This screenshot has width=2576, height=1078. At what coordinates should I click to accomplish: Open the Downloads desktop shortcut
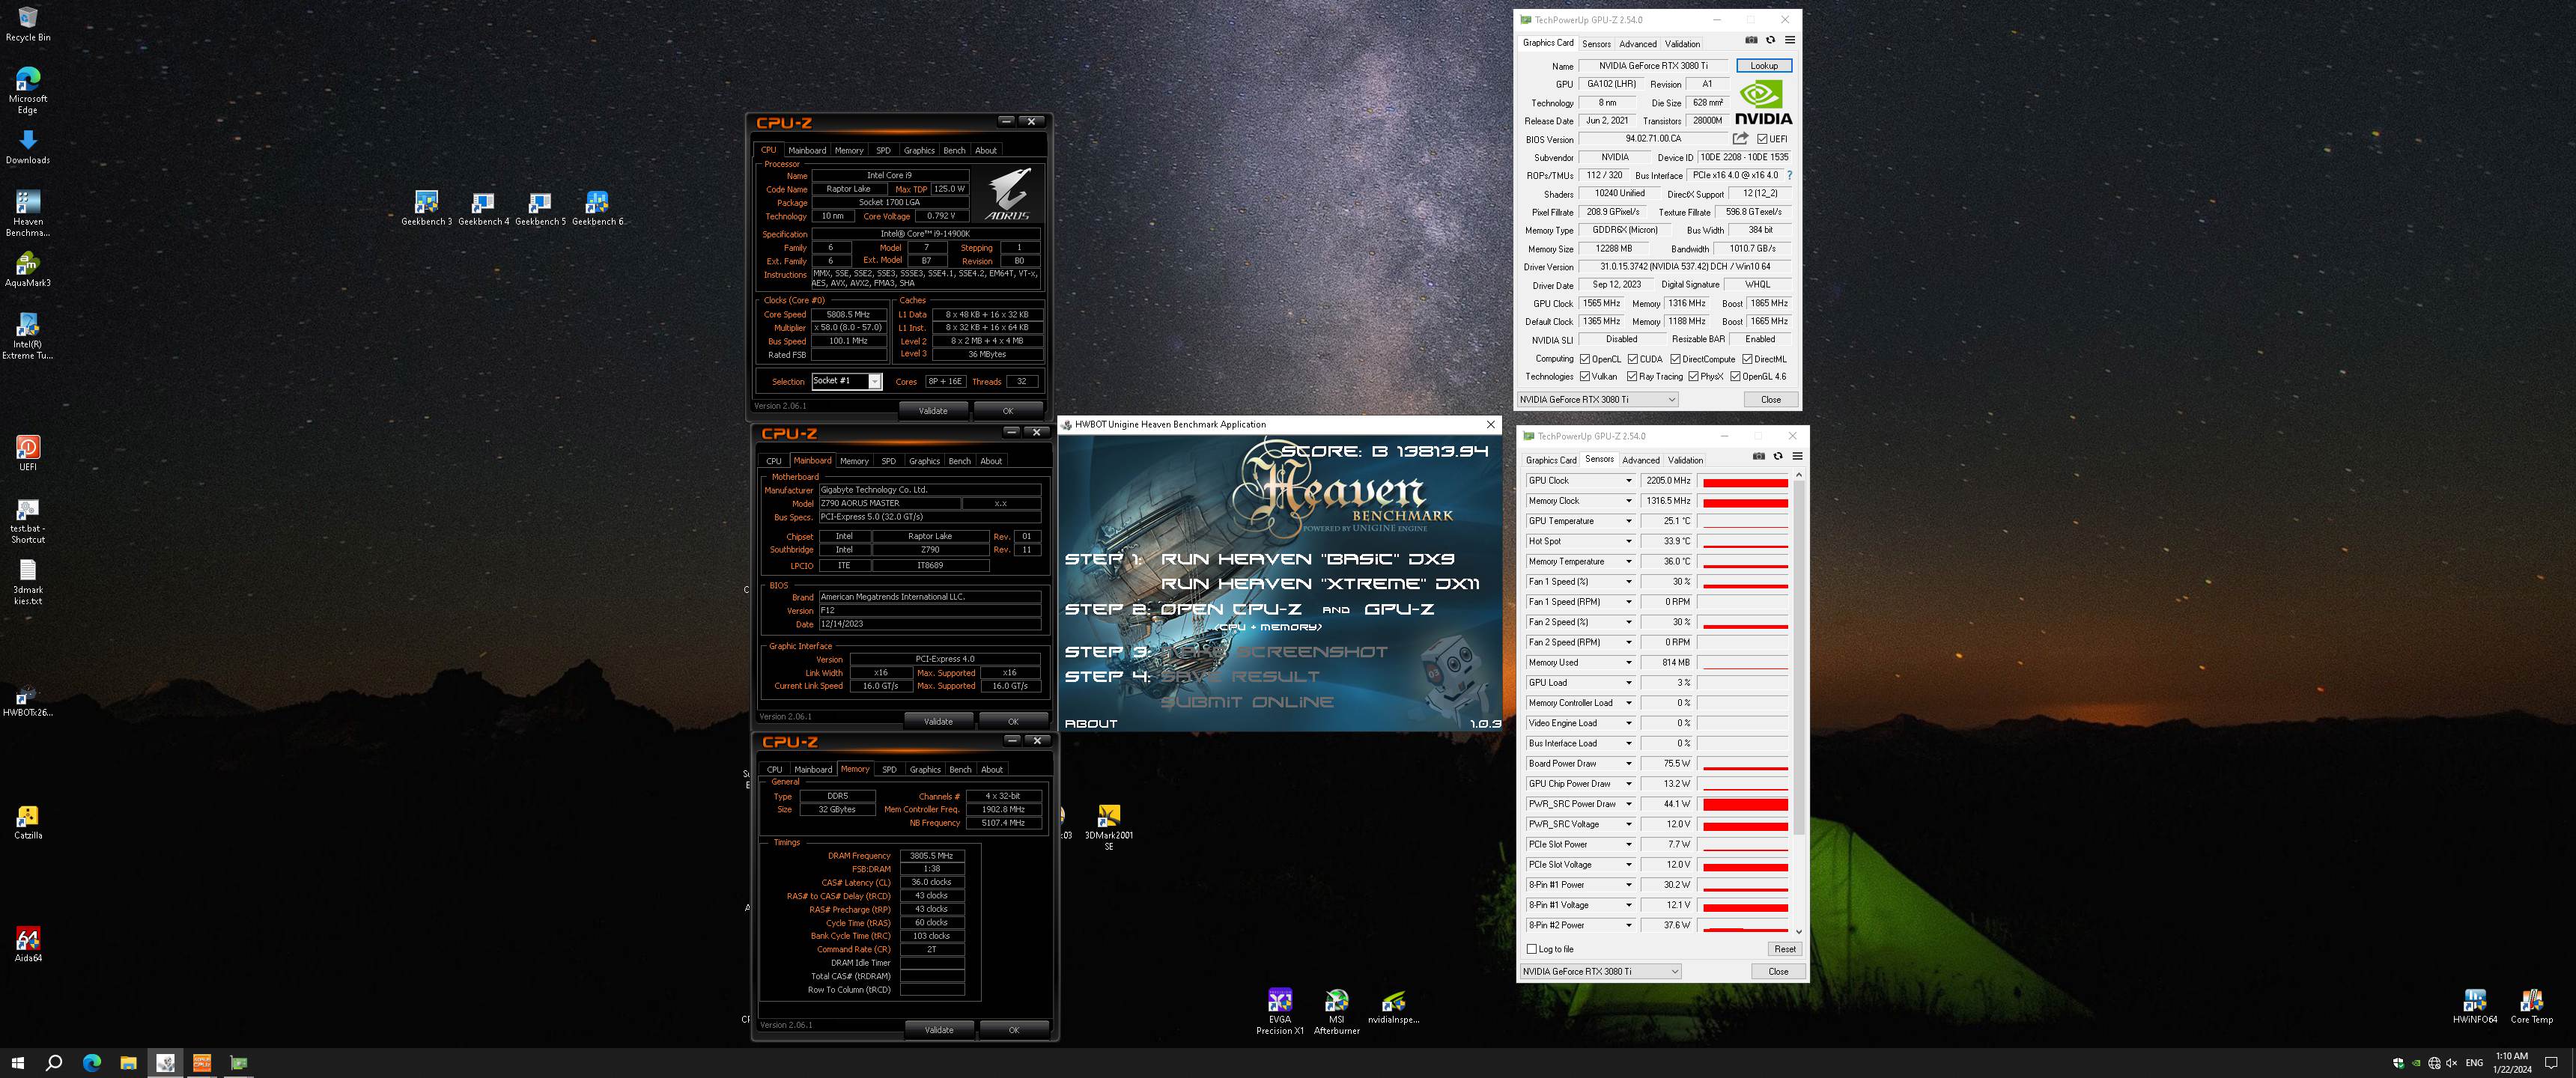28,147
